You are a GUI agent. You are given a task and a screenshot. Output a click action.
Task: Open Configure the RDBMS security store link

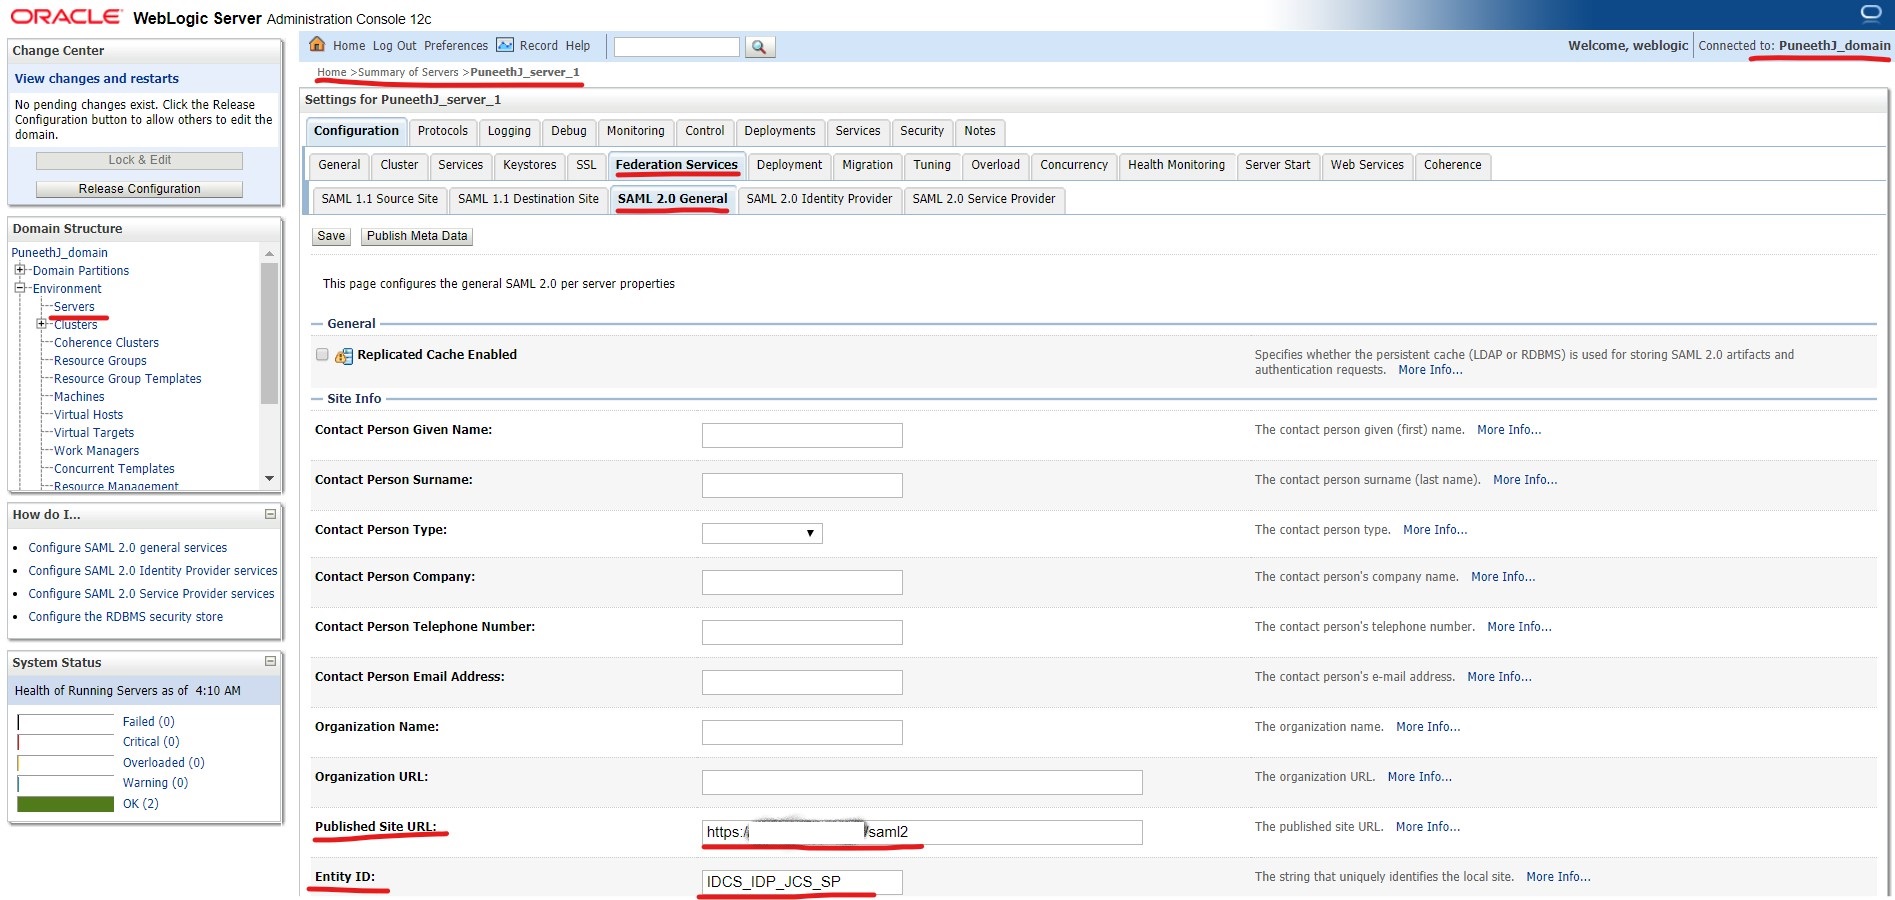click(126, 617)
